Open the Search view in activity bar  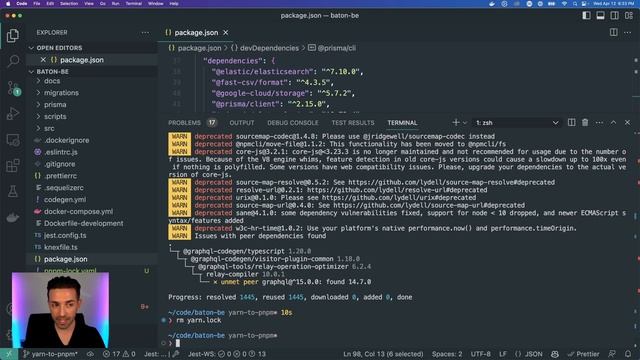click(x=13, y=61)
